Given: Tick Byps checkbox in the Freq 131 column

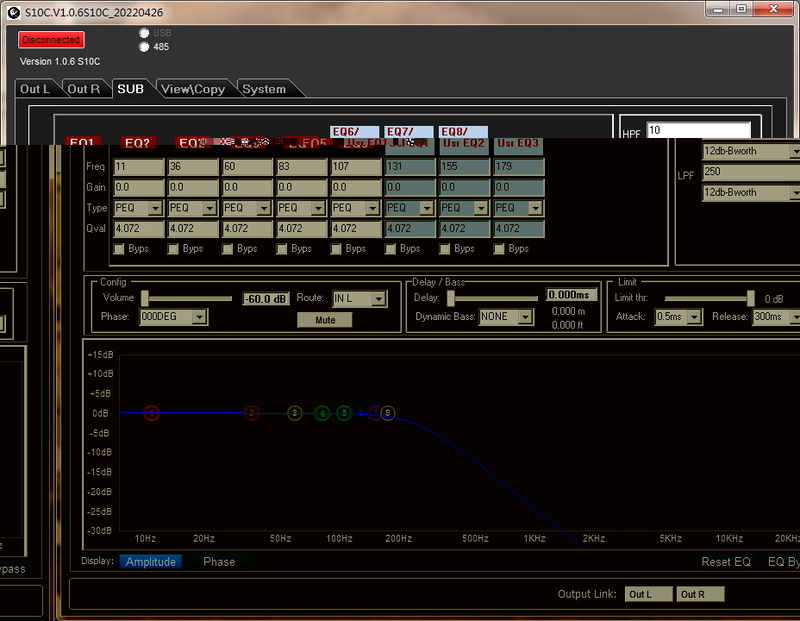Looking at the screenshot, I should coord(390,249).
